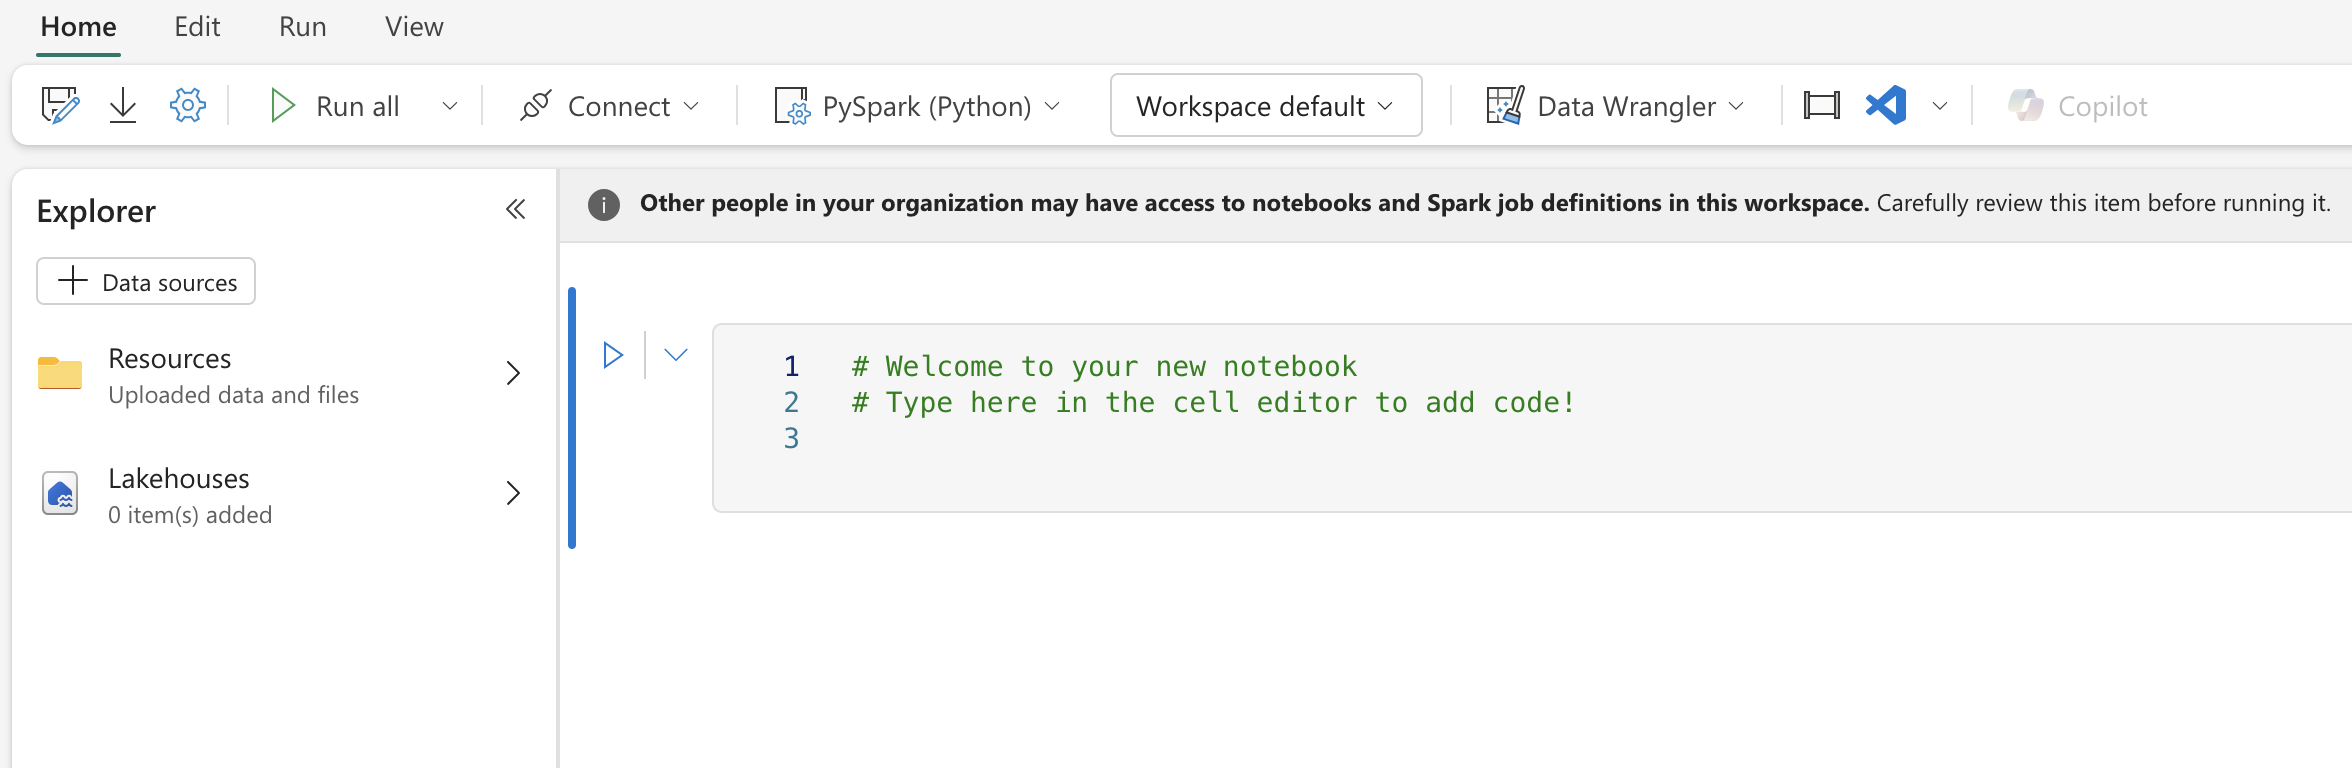Add Data sources in Explorer

146,282
